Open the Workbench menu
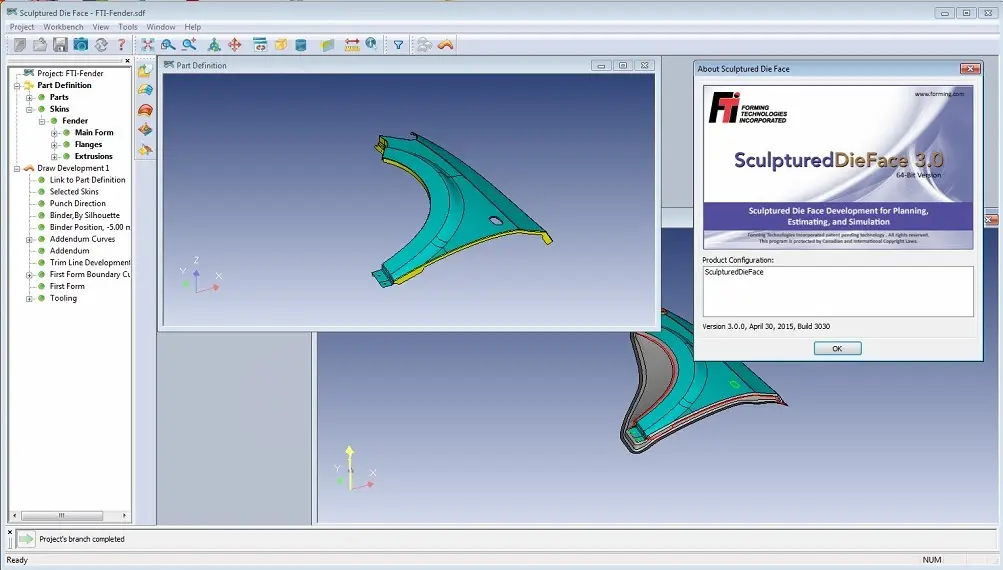Screen dimensions: 1003x570 tap(63, 27)
